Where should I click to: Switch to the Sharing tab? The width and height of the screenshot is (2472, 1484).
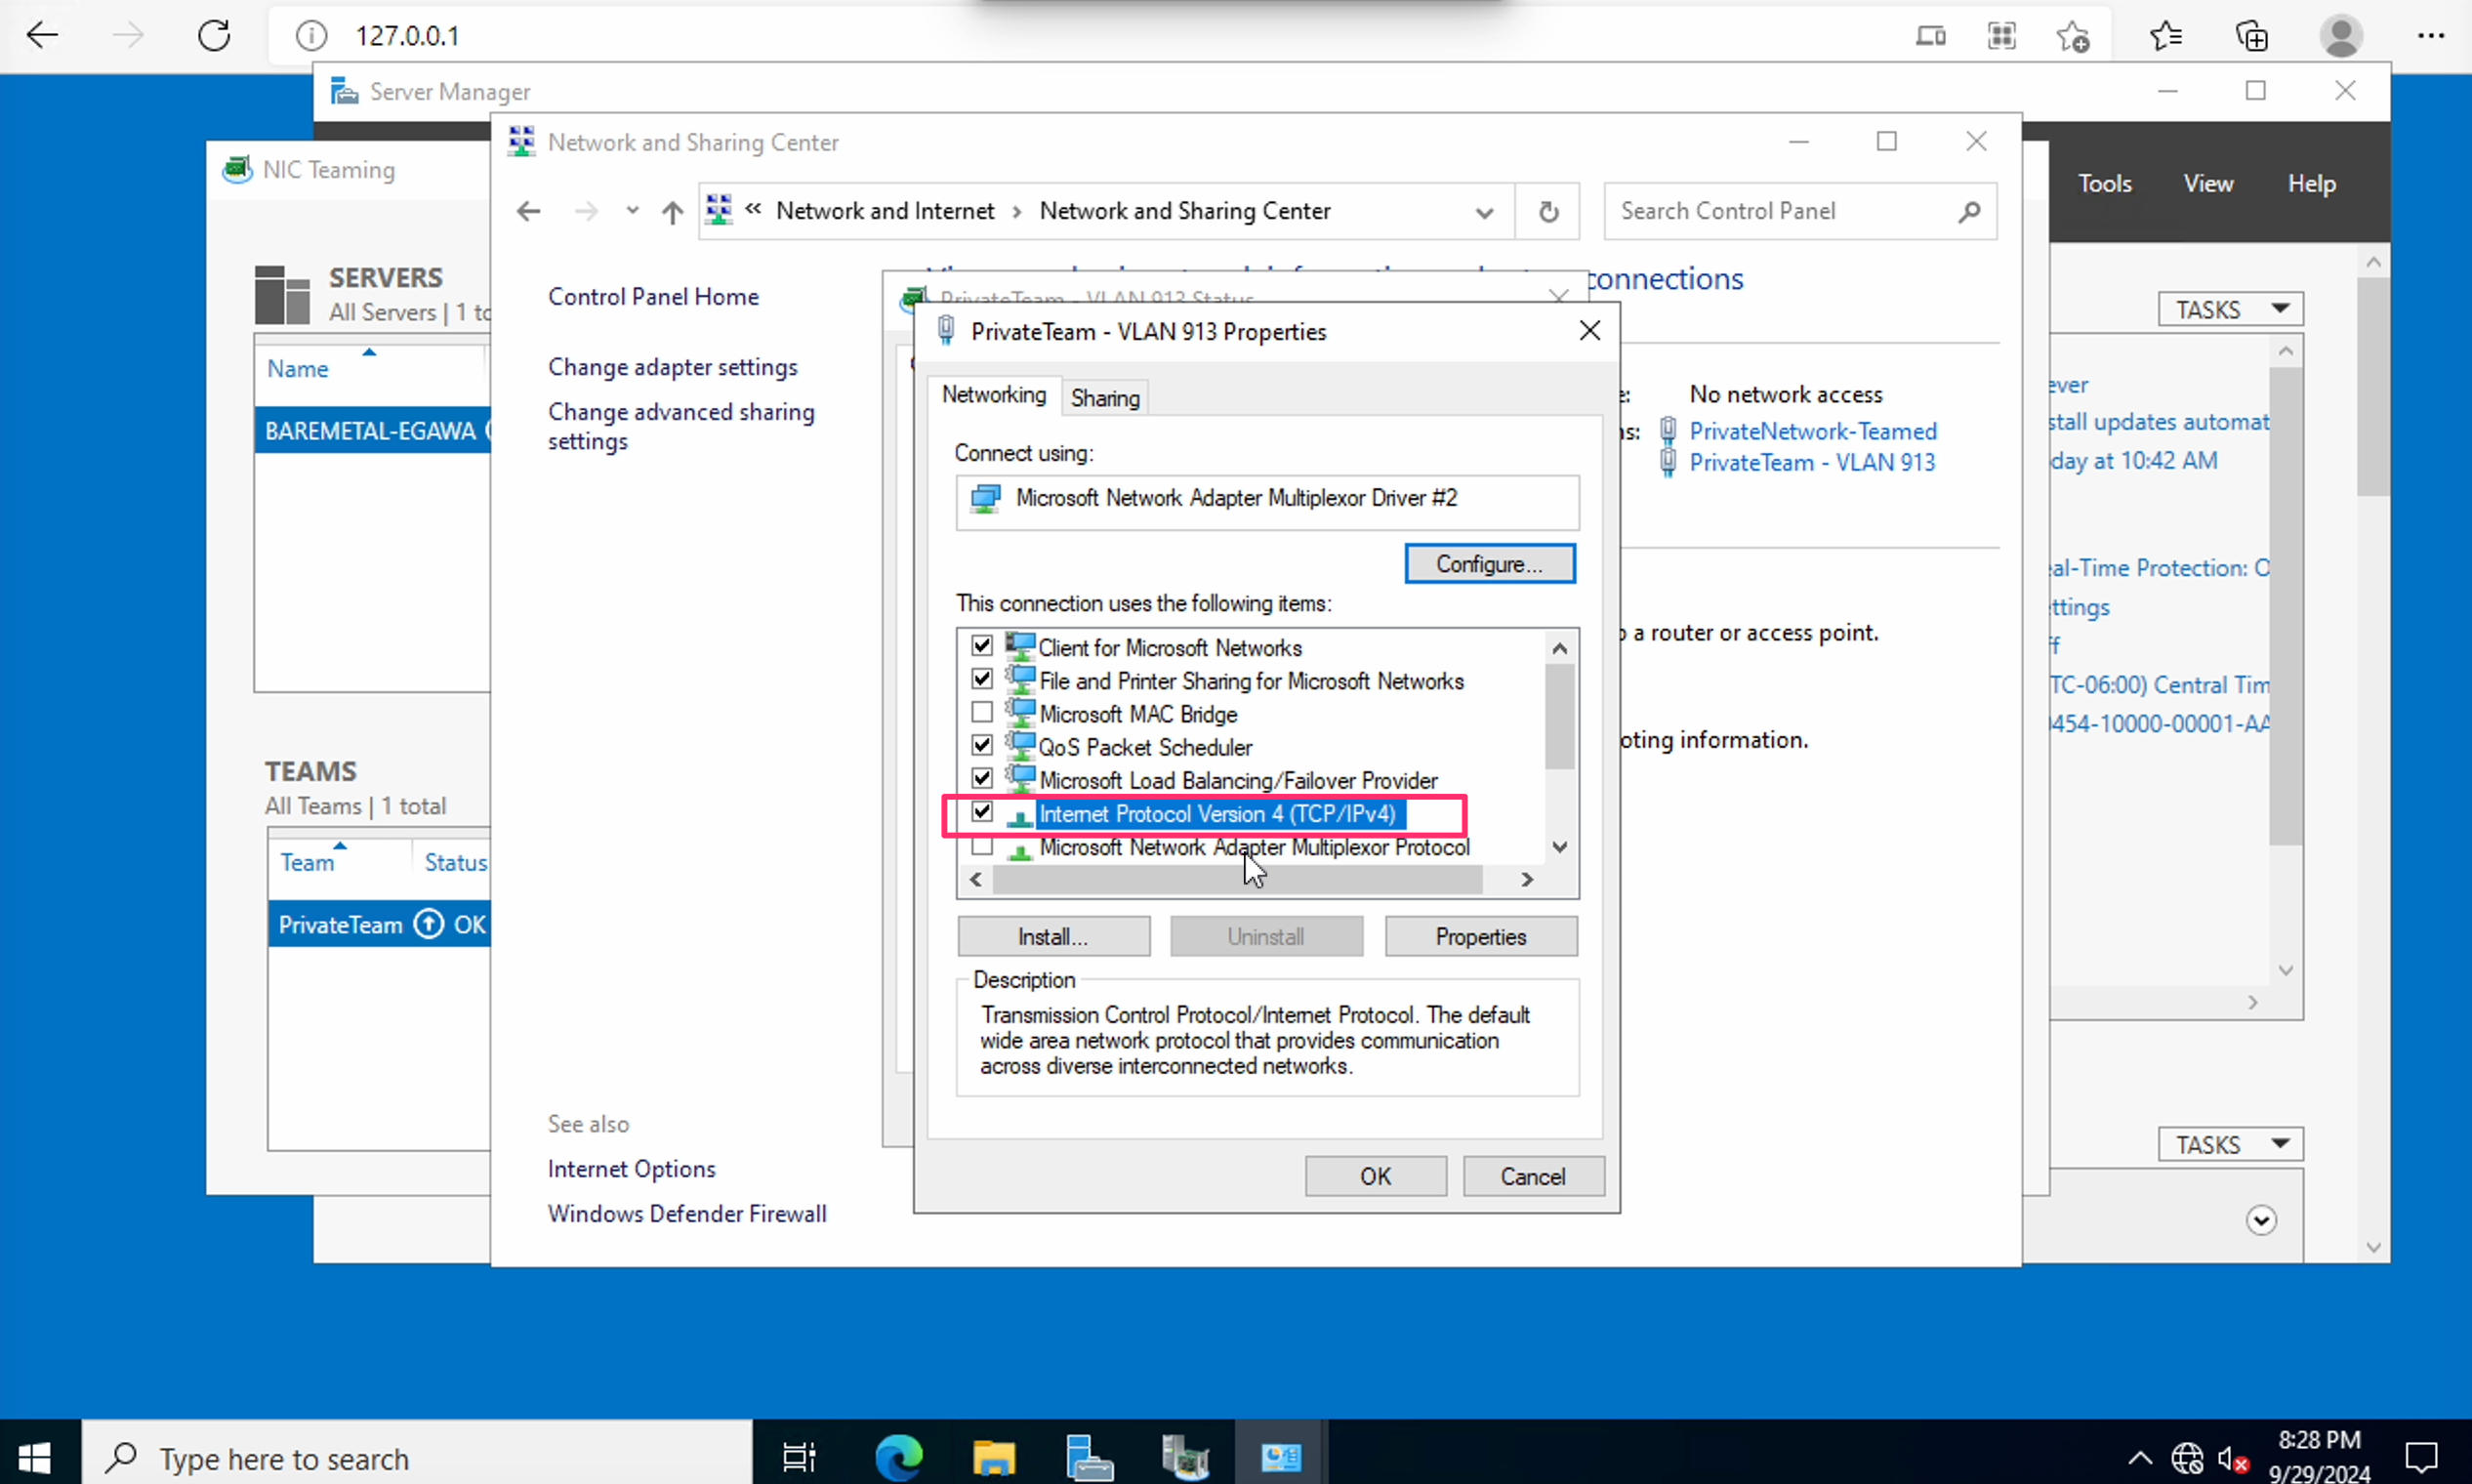pyautogui.click(x=1104, y=398)
